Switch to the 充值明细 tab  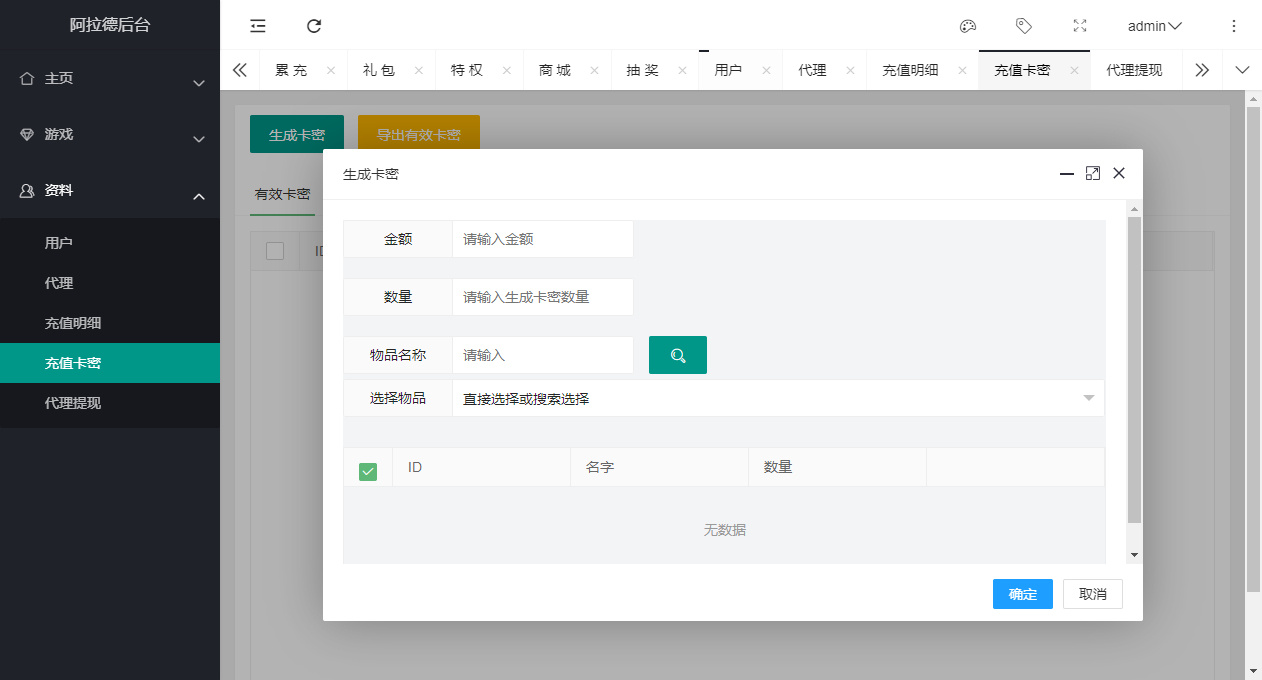(910, 70)
